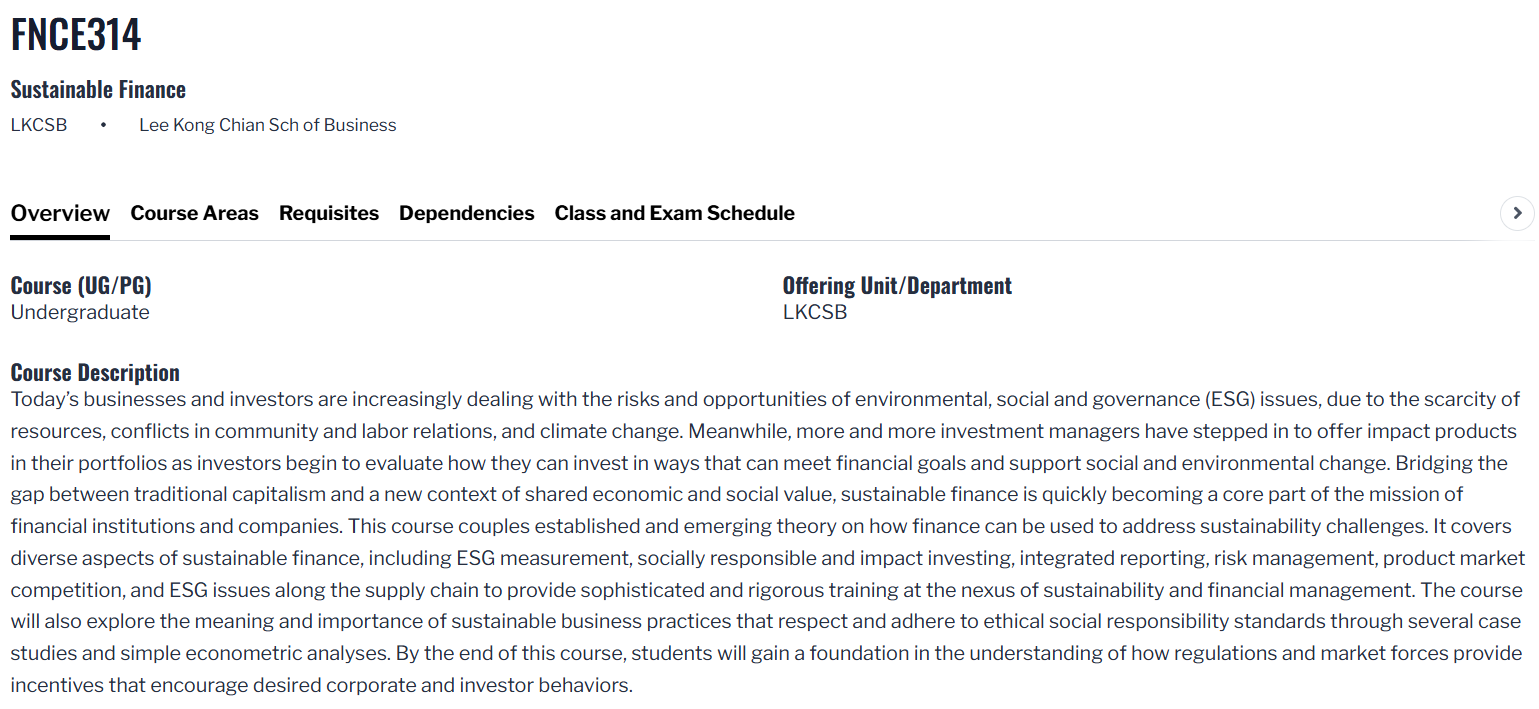
Task: Click the bullet separator before the school name
Action: tap(103, 125)
